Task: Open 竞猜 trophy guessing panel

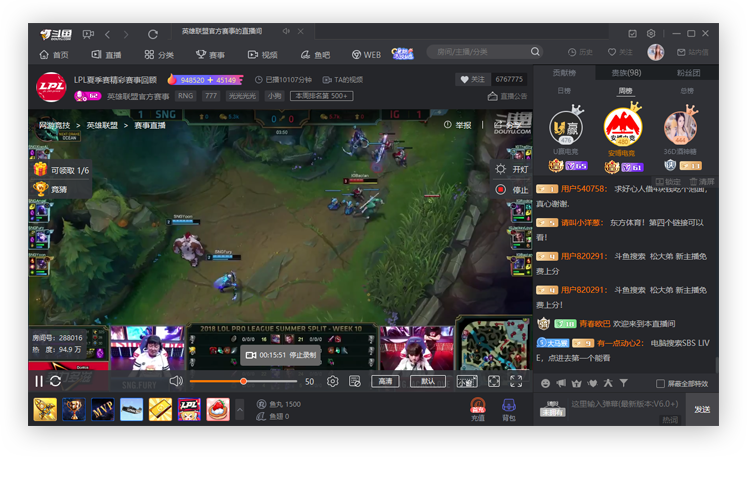Action: [50, 189]
